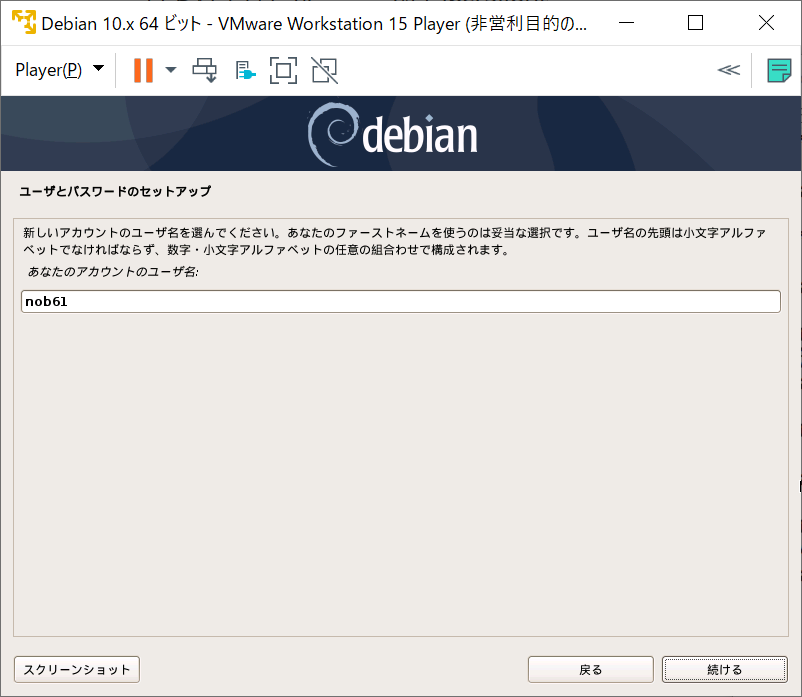Screen dimensions: 802x697
Task: Open the green notes message icon
Action: tap(779, 70)
